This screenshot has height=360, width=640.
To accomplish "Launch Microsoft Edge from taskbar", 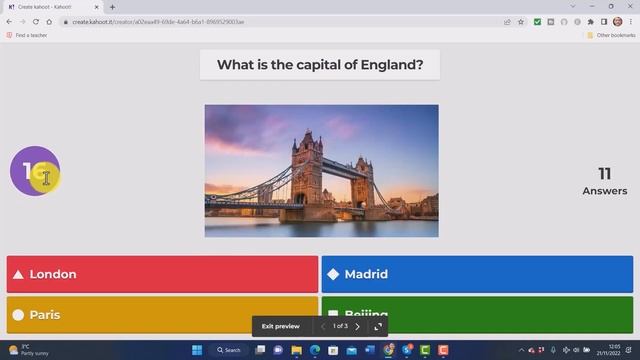I will [x=315, y=350].
